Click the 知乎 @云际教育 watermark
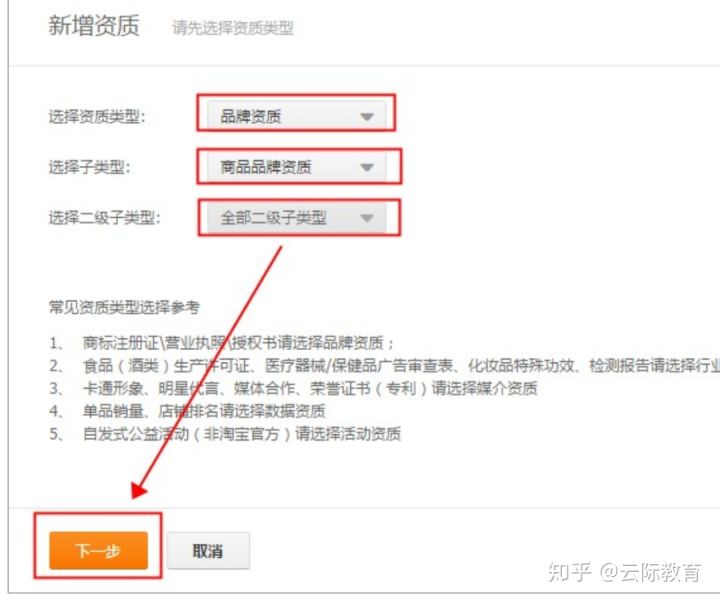720x602 pixels. pyautogui.click(x=624, y=573)
